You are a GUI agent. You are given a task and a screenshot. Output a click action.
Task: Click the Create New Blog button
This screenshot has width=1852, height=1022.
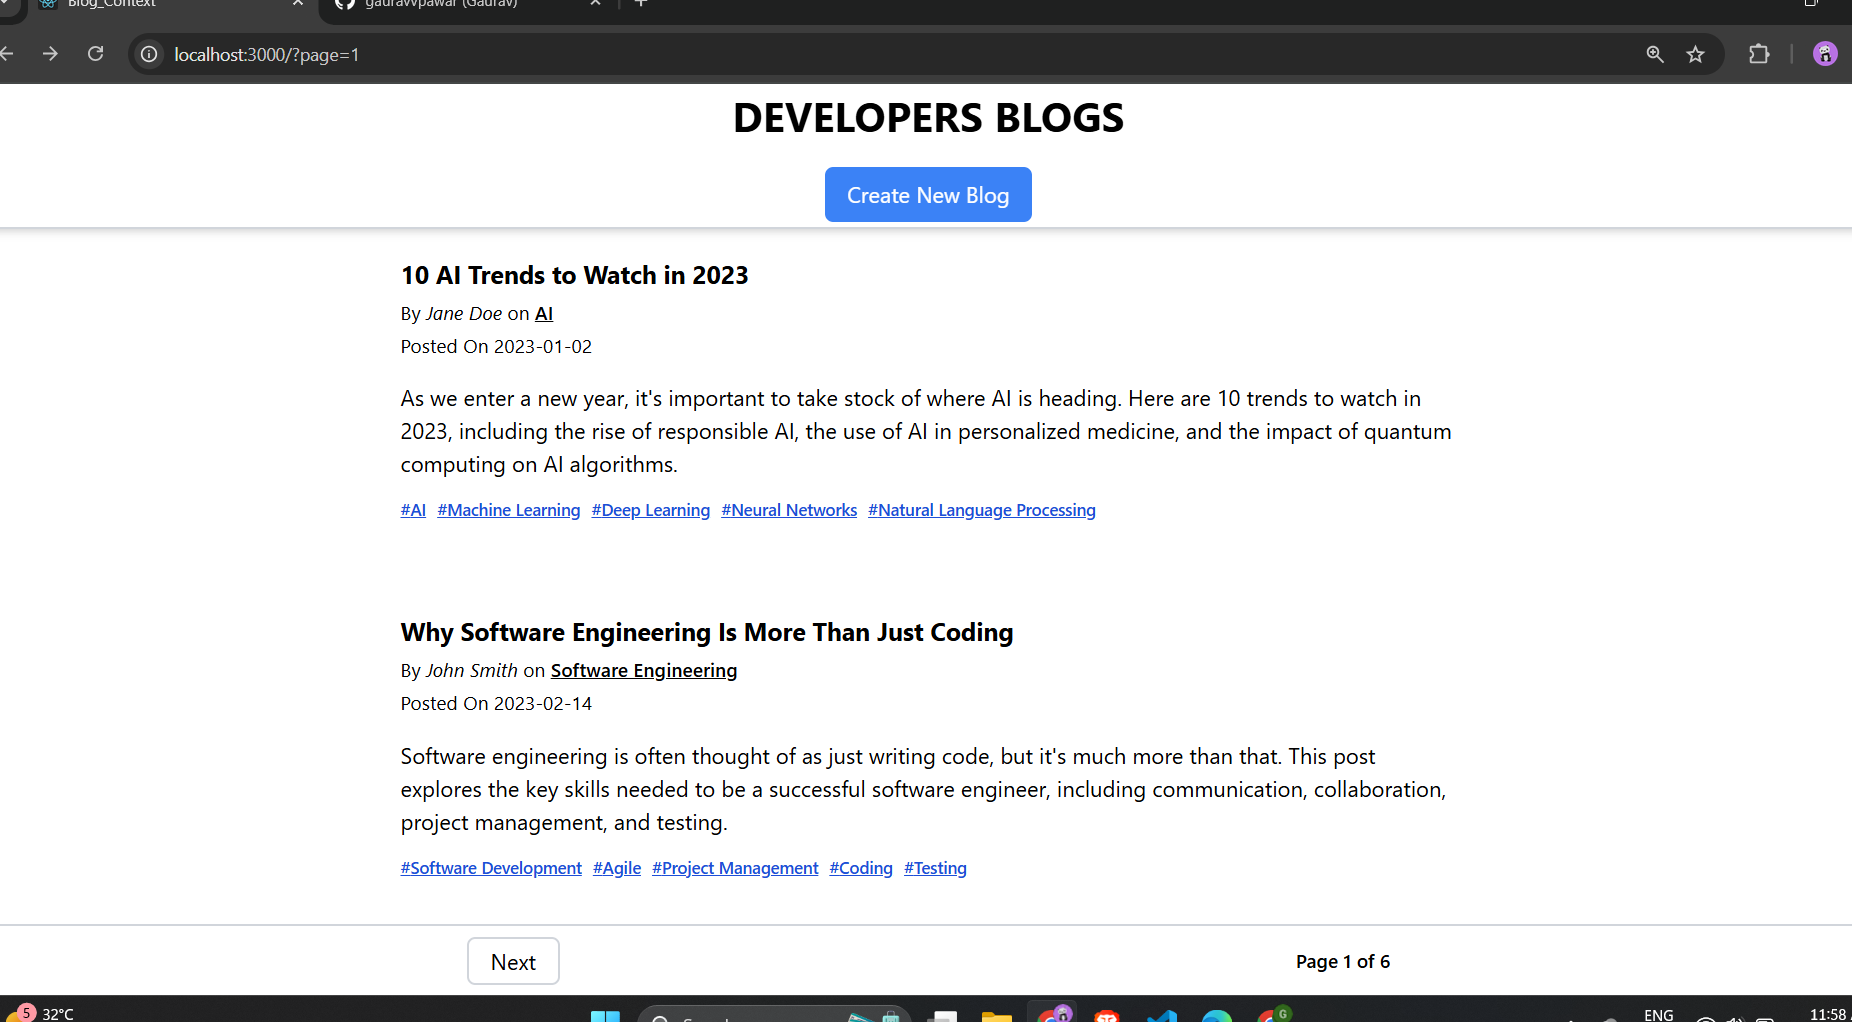928,195
